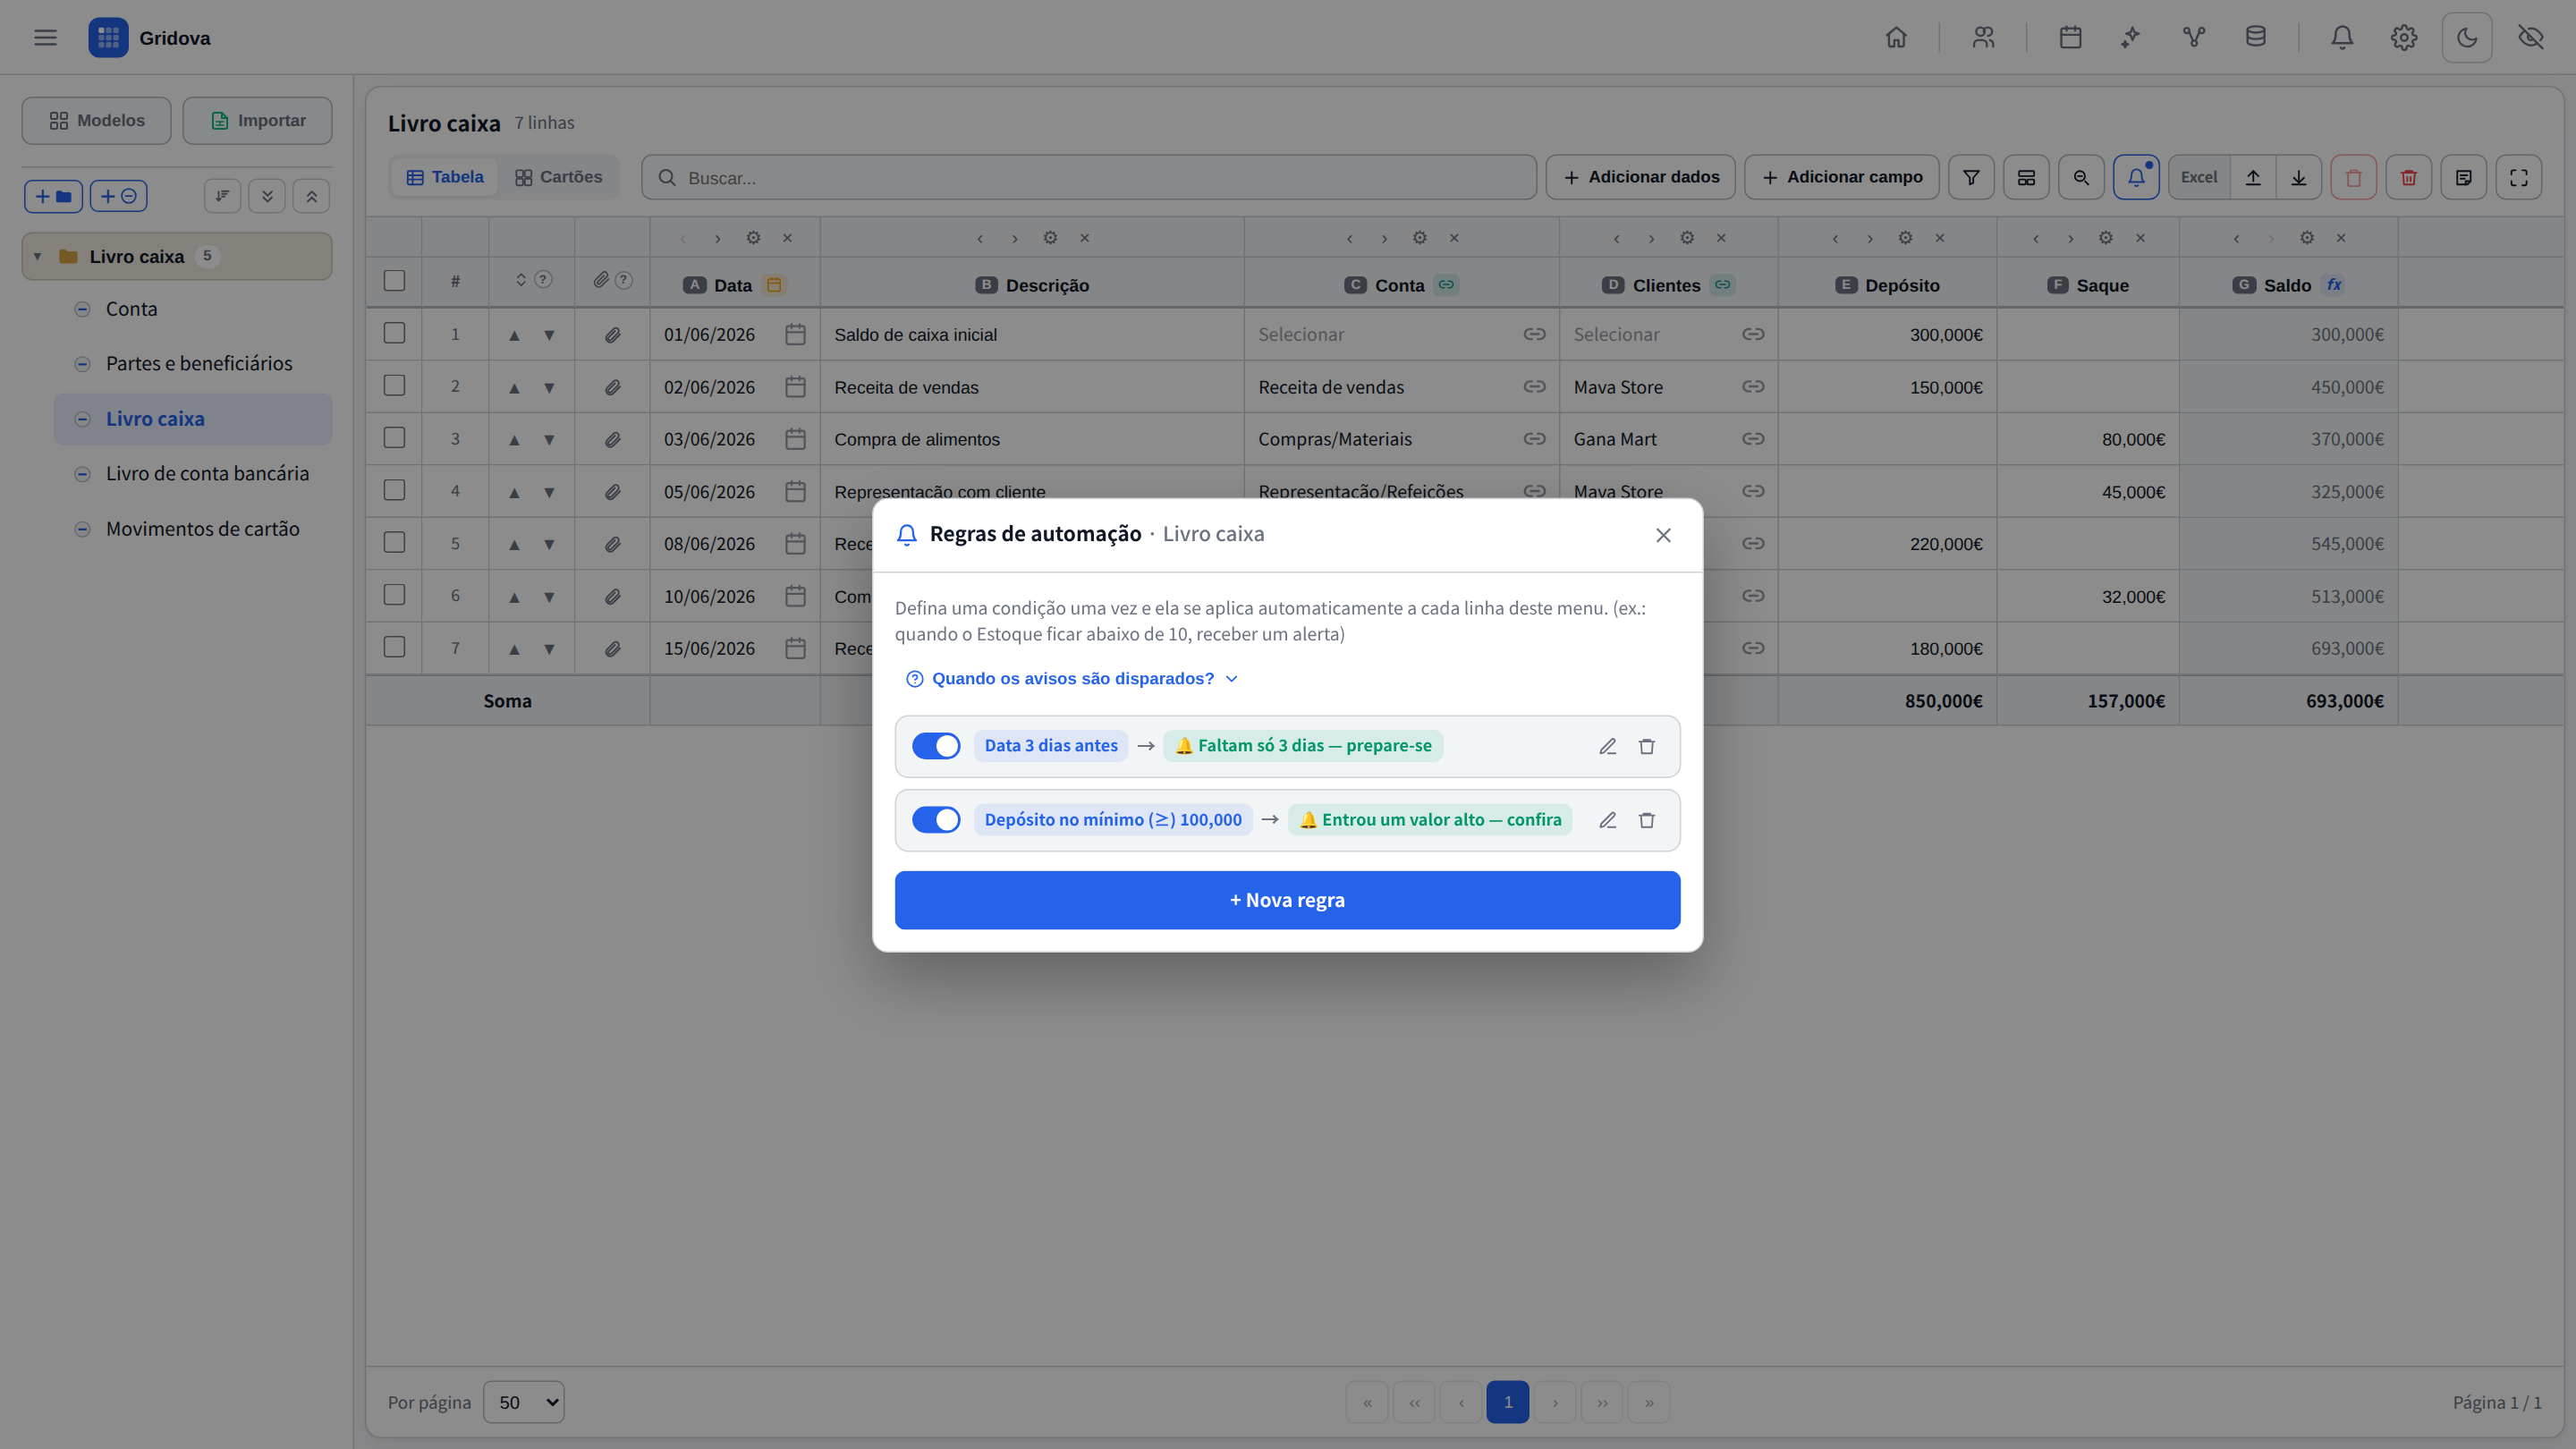Click the Importar button

pyautogui.click(x=258, y=121)
